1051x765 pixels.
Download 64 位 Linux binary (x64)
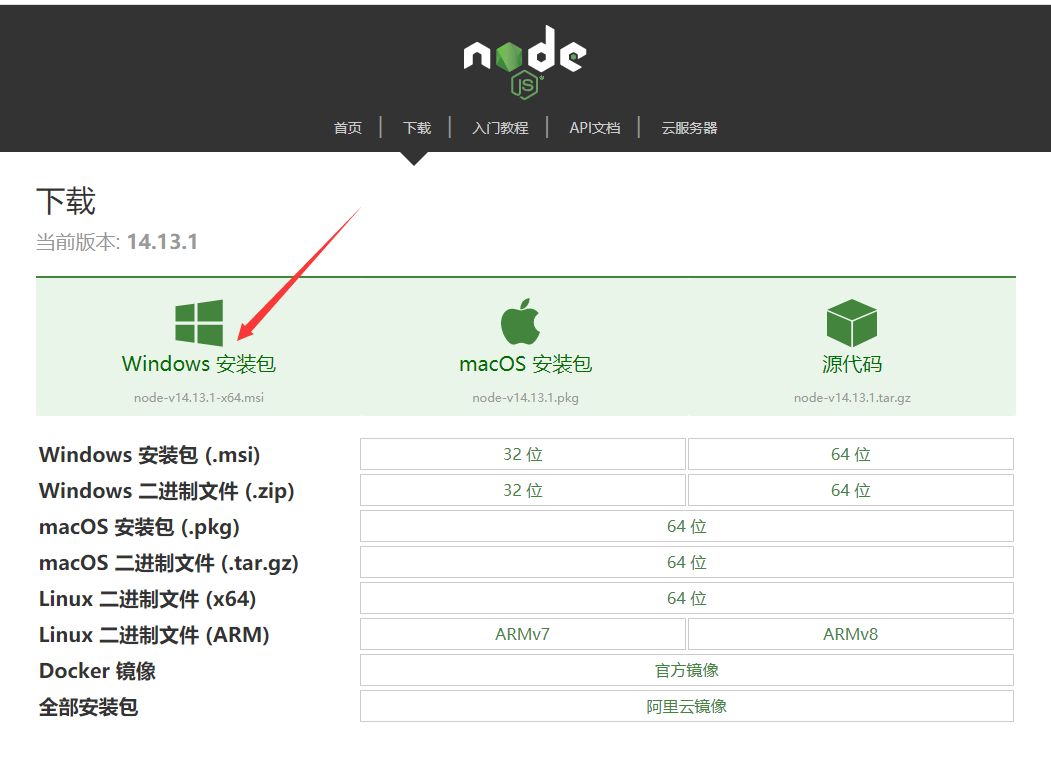(x=687, y=598)
